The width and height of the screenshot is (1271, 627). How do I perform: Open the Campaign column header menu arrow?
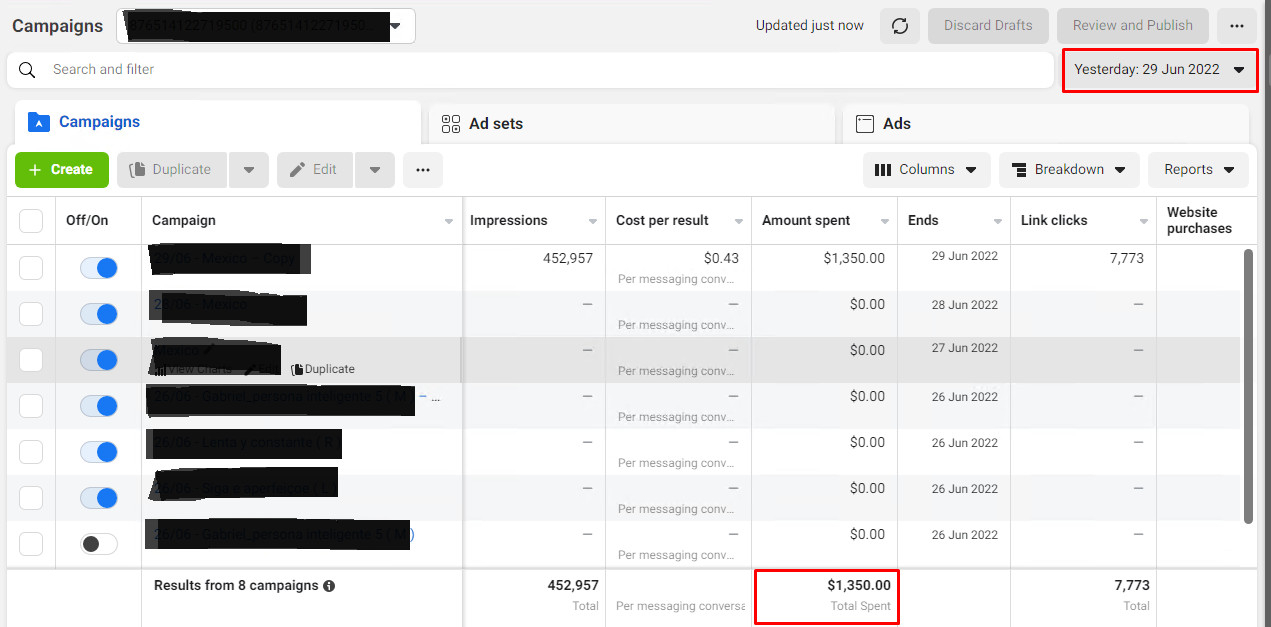[x=449, y=222]
